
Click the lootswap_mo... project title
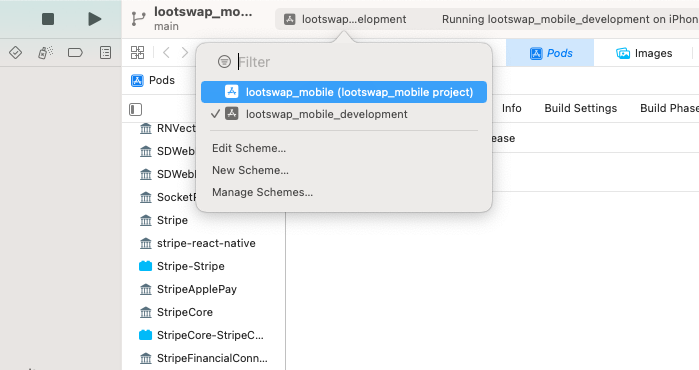(203, 12)
